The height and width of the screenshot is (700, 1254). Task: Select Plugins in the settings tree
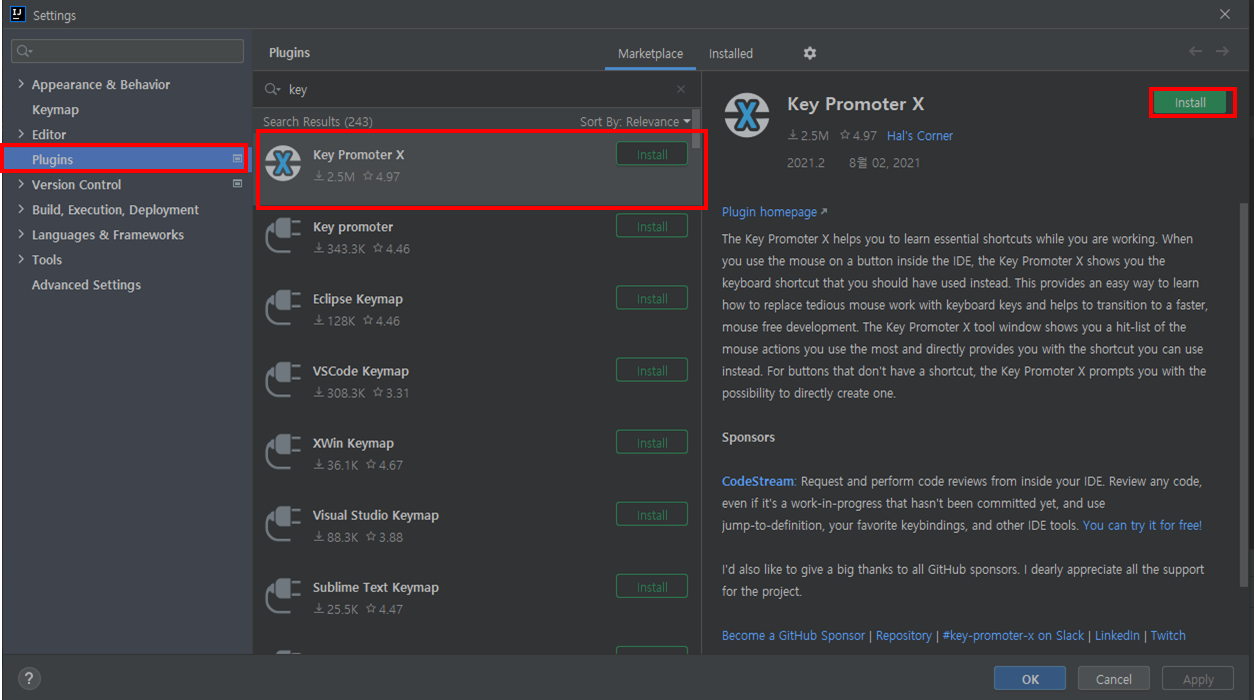(x=126, y=159)
